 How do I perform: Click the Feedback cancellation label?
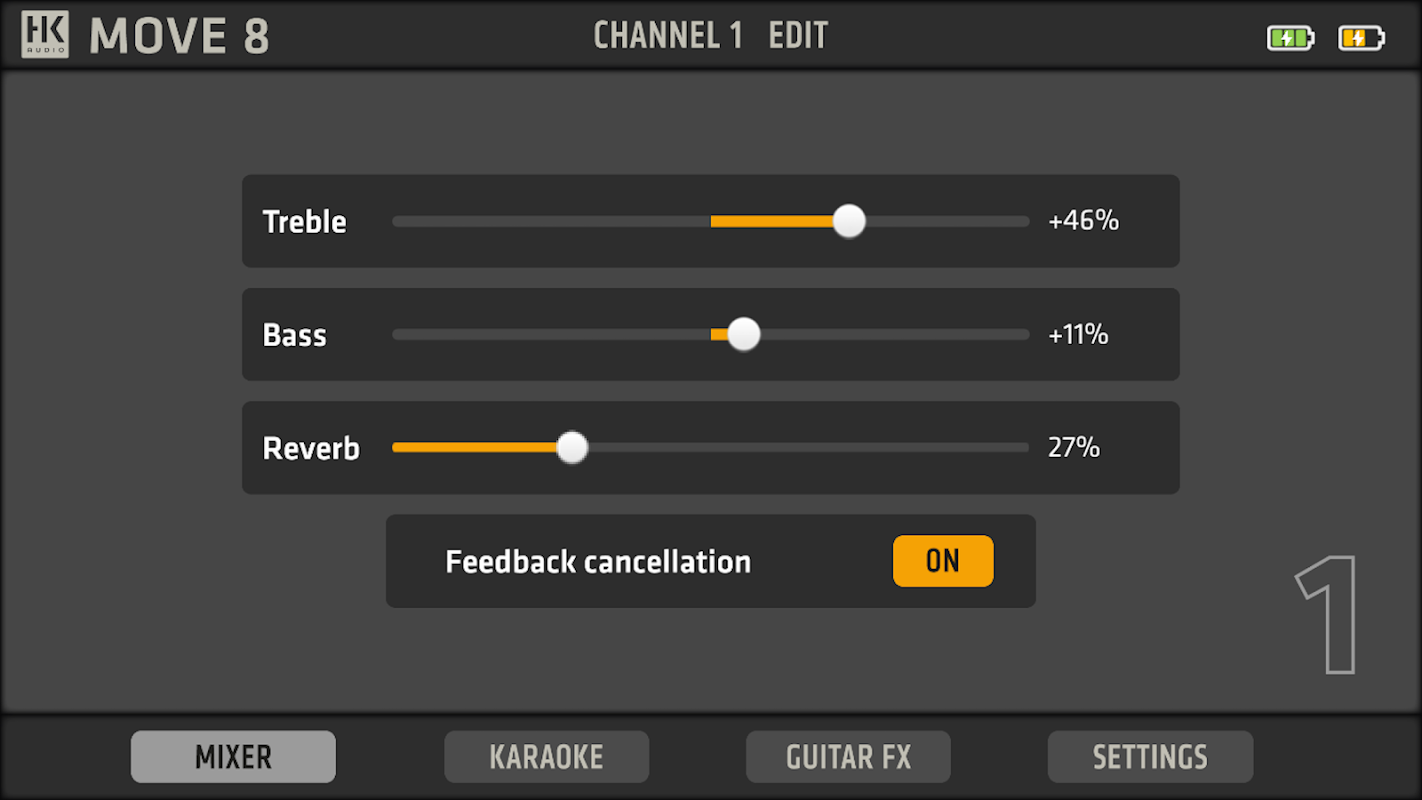click(x=598, y=562)
